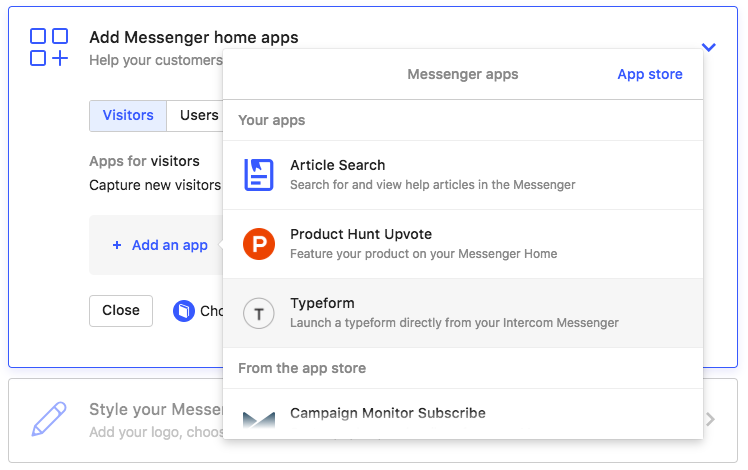Screen dimensions: 748x470
Task: Click the pencil icon for Style your Messenger
Action: click(x=49, y=419)
